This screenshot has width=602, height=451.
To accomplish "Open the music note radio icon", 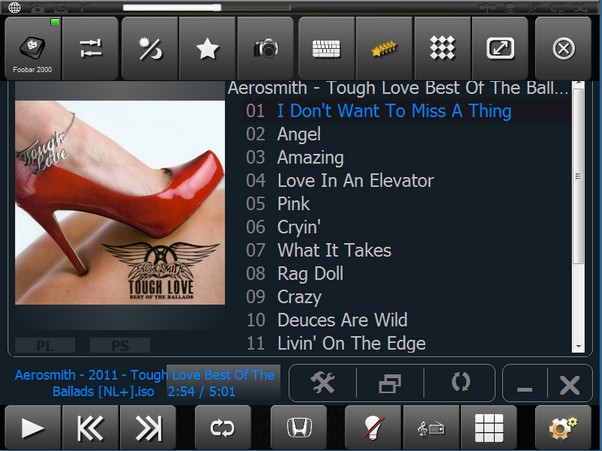I will click(431, 428).
